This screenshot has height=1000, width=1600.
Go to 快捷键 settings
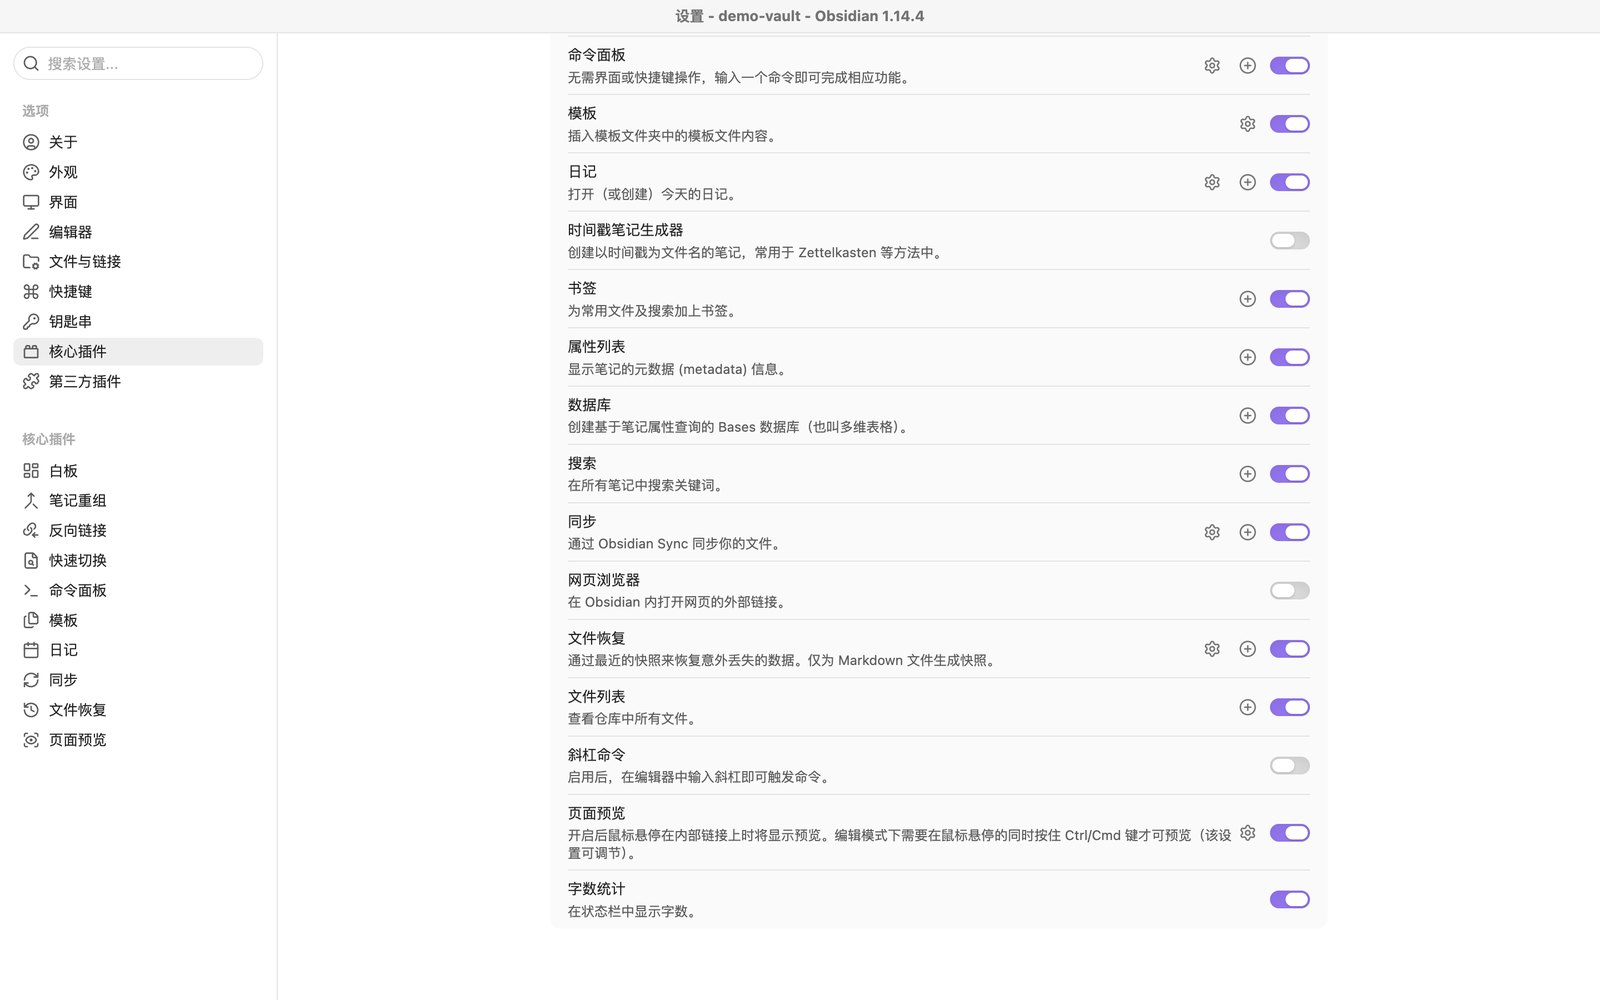pyautogui.click(x=138, y=292)
